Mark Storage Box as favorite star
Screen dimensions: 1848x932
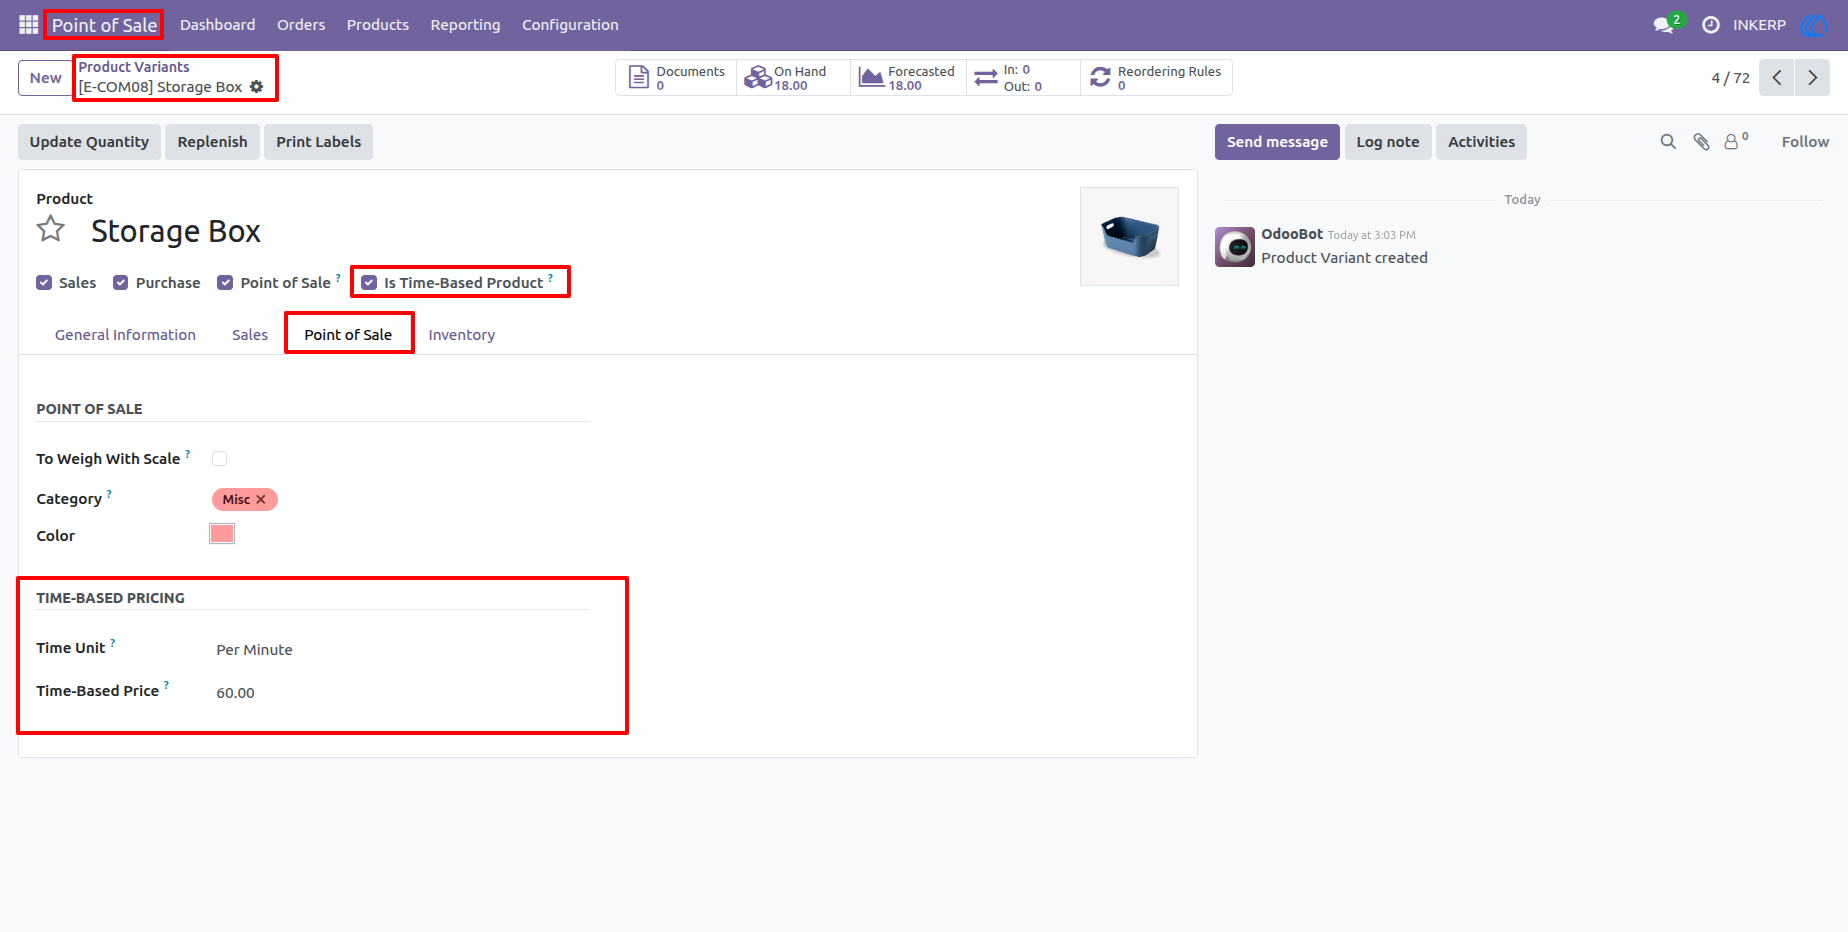pos(51,229)
